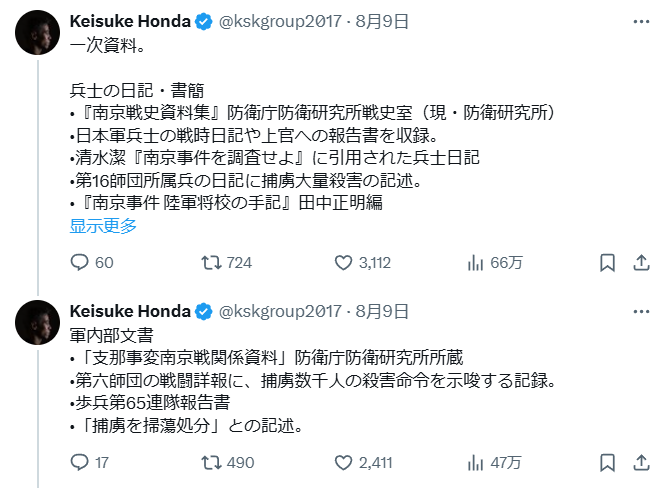Share the second tweet
Screen dimensions: 662x488
pos(639,463)
